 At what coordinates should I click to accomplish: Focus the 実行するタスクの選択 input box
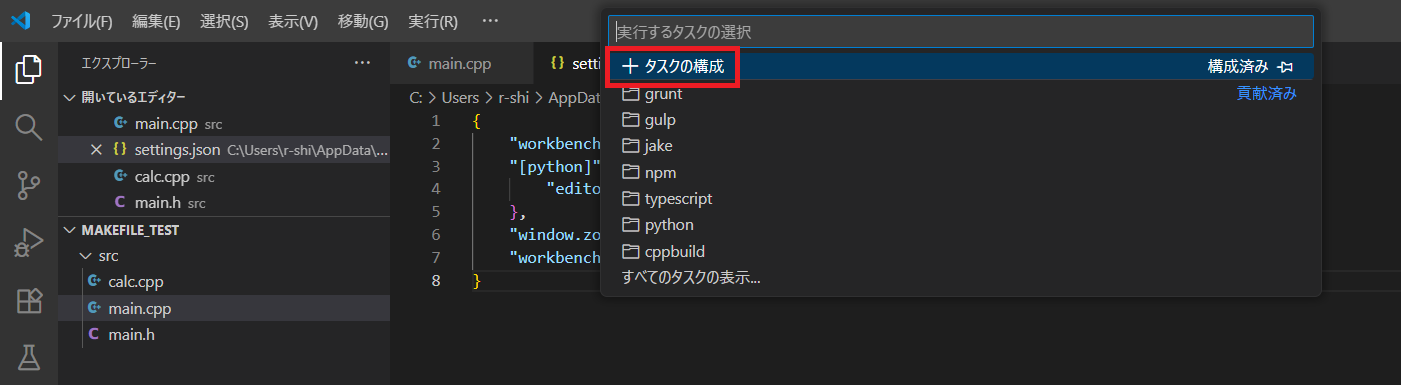(960, 32)
